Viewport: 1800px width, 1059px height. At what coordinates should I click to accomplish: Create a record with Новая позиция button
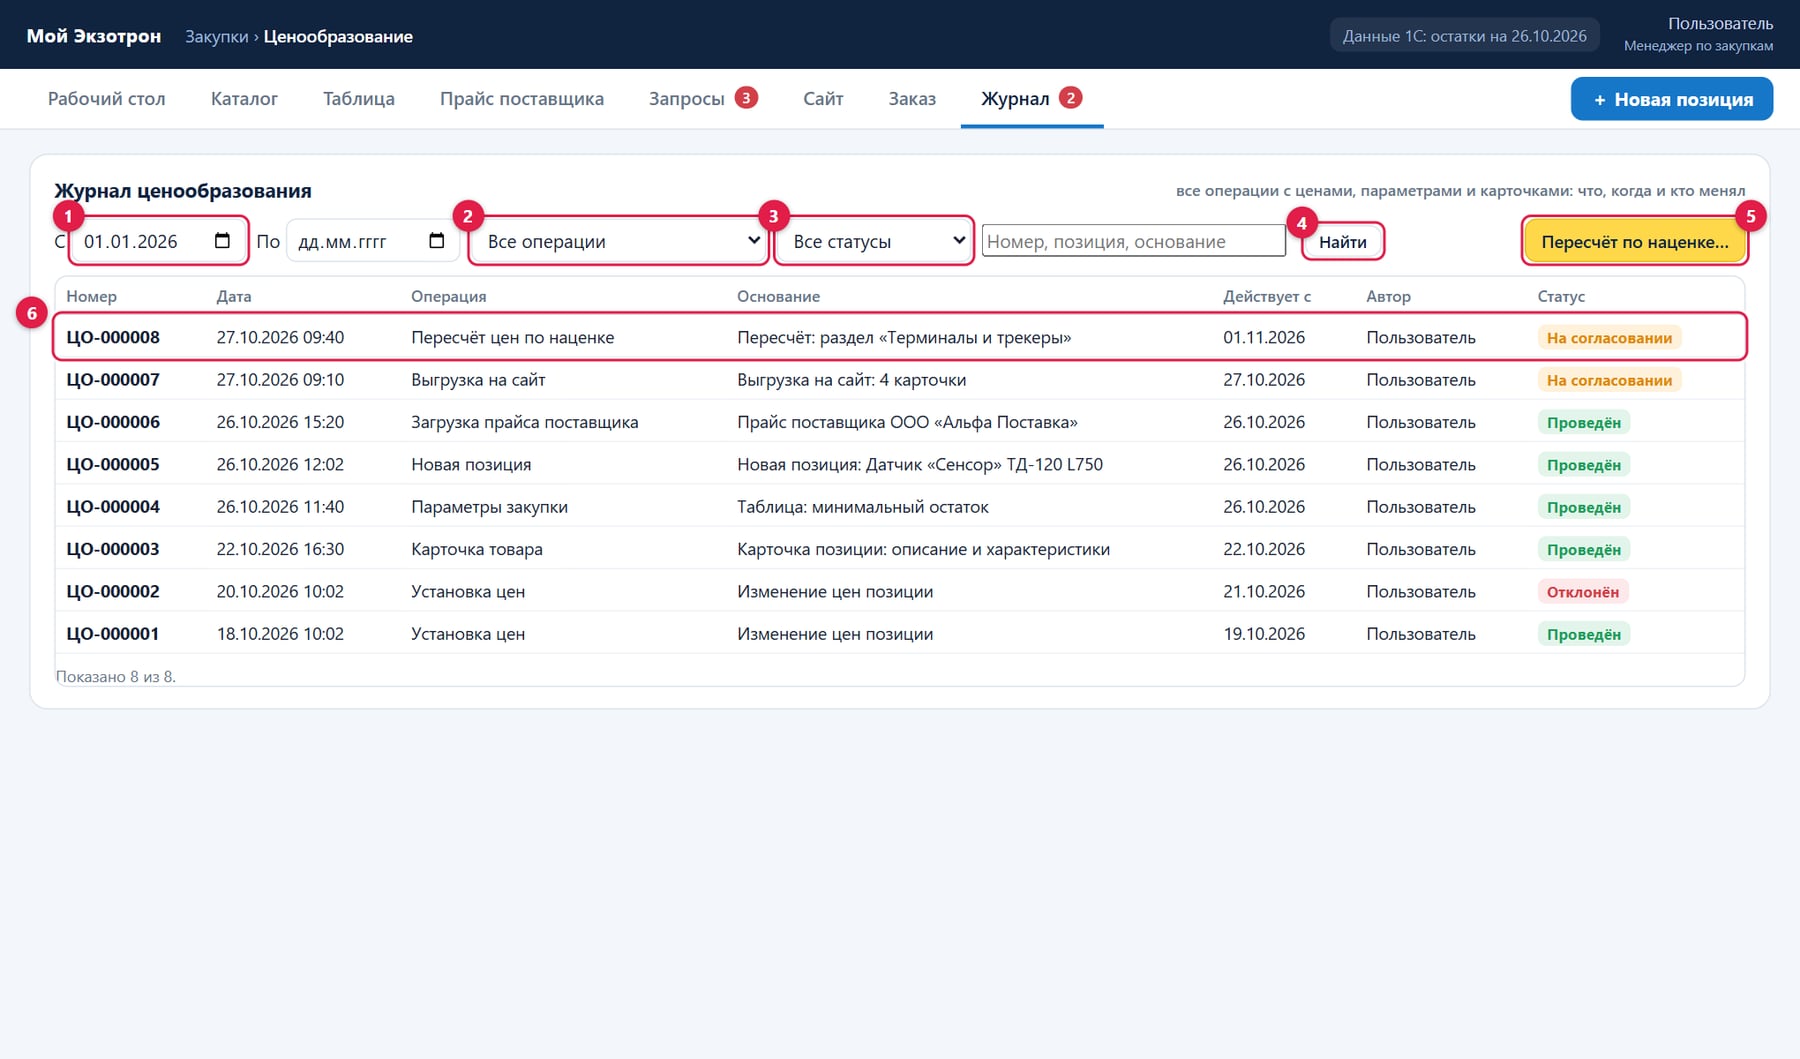[1672, 99]
